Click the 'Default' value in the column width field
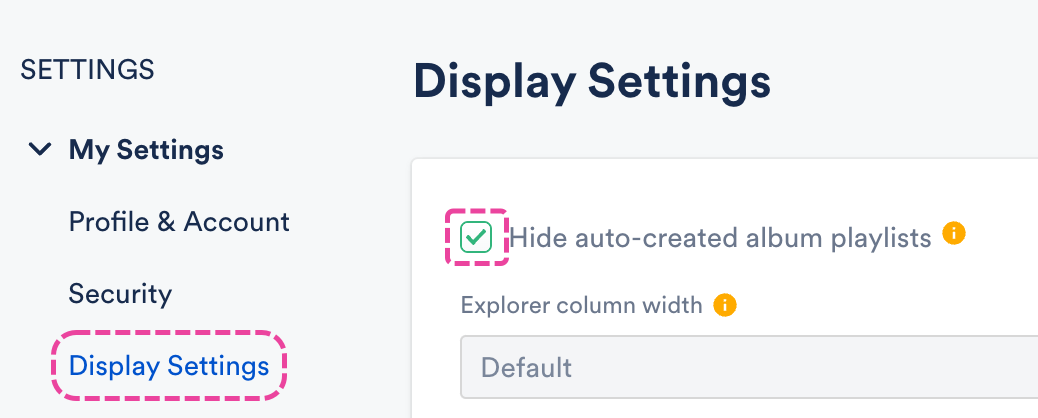The width and height of the screenshot is (1038, 418). [x=526, y=367]
